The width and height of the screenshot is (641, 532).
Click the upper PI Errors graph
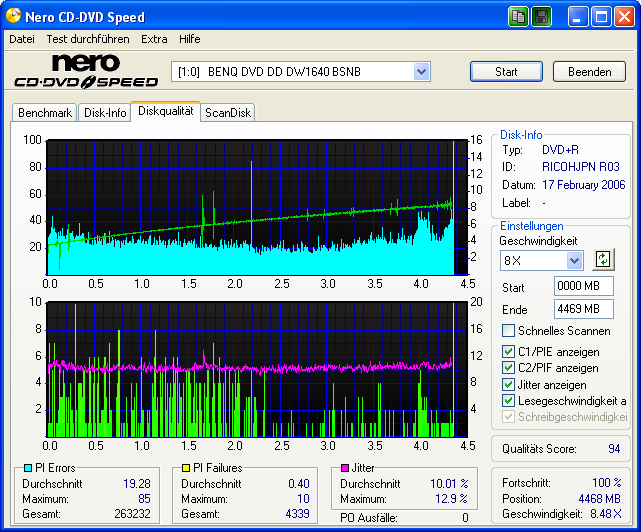(257, 207)
